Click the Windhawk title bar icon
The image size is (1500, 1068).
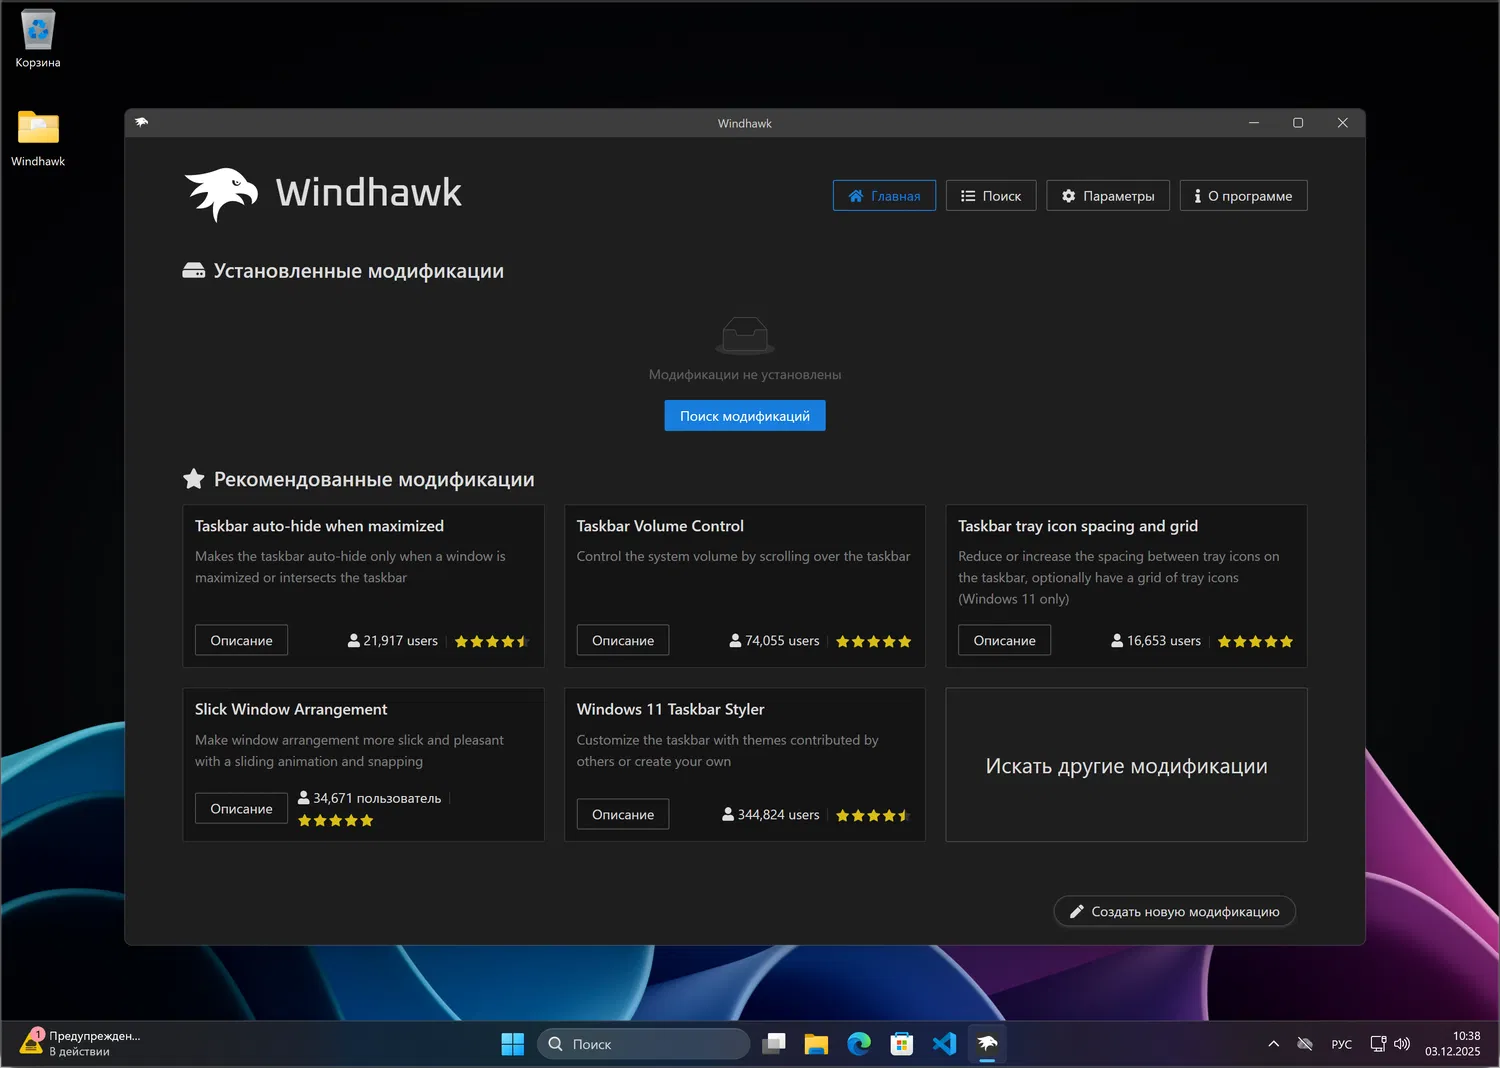pyautogui.click(x=141, y=123)
